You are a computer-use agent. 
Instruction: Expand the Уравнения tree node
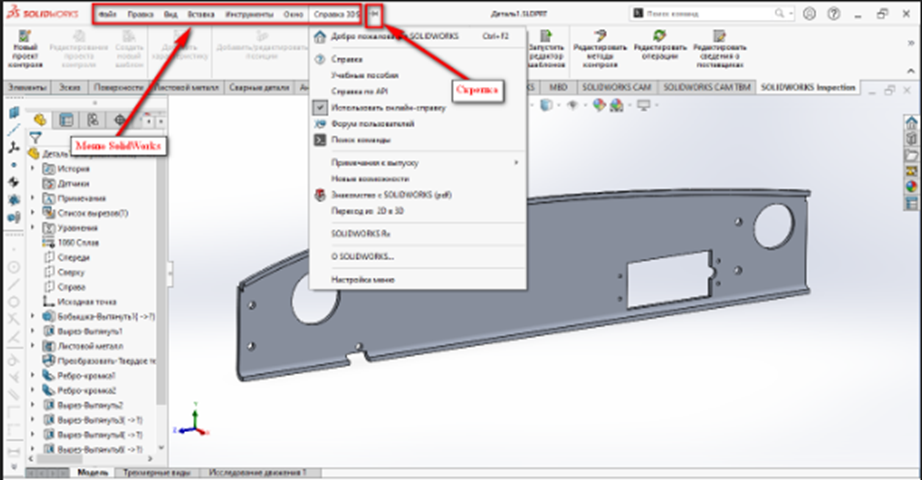(x=33, y=228)
